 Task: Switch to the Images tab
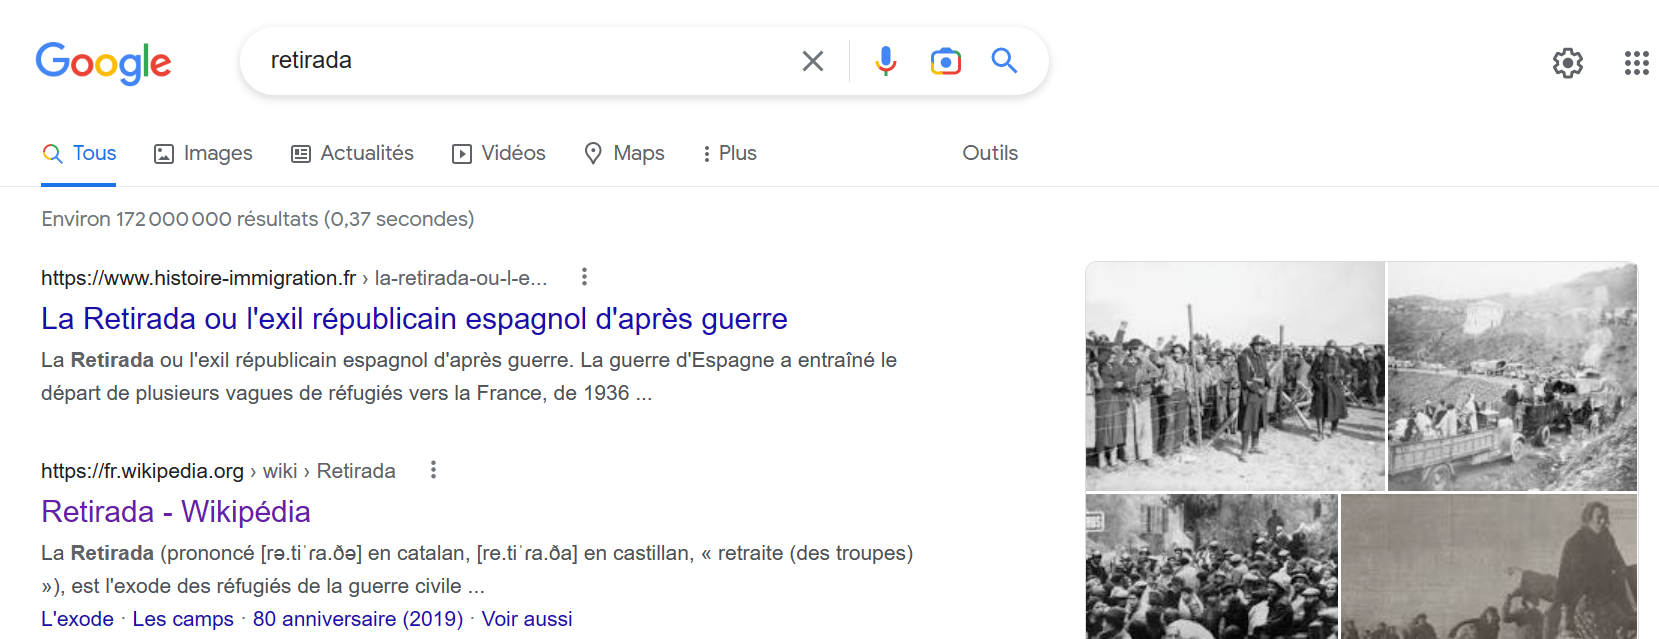[203, 153]
